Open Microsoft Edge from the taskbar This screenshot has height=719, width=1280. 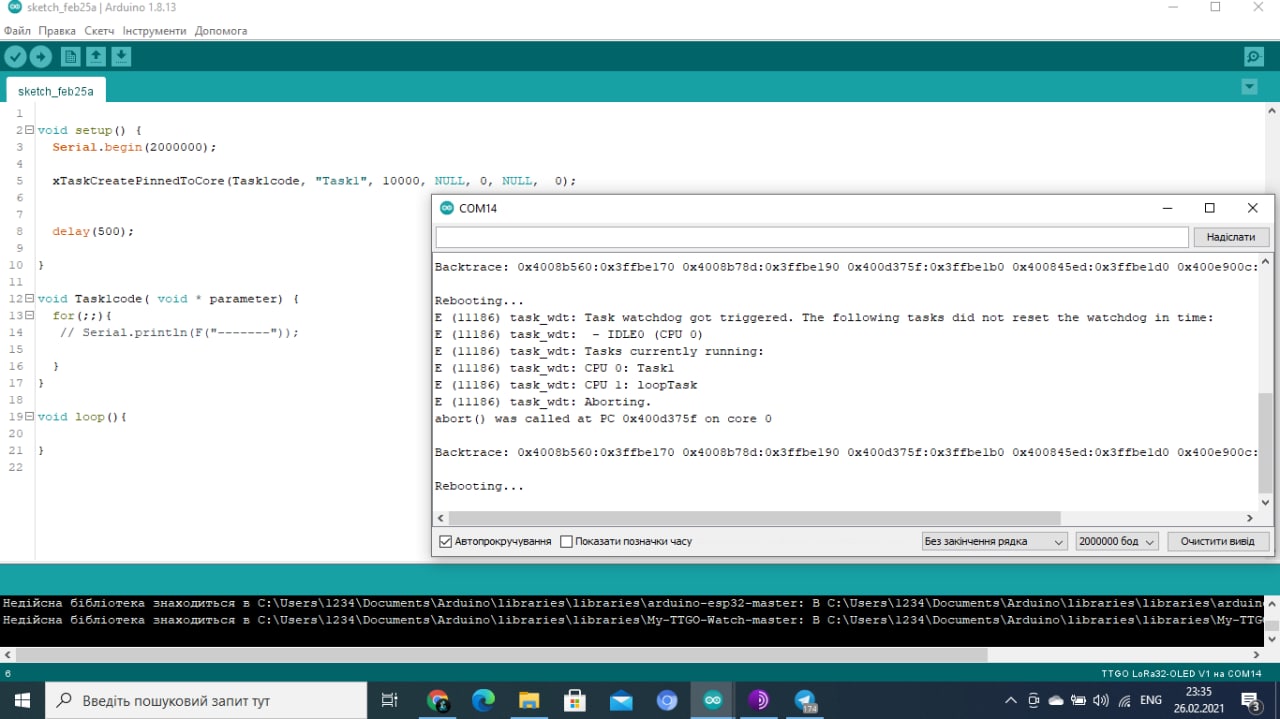pos(483,700)
